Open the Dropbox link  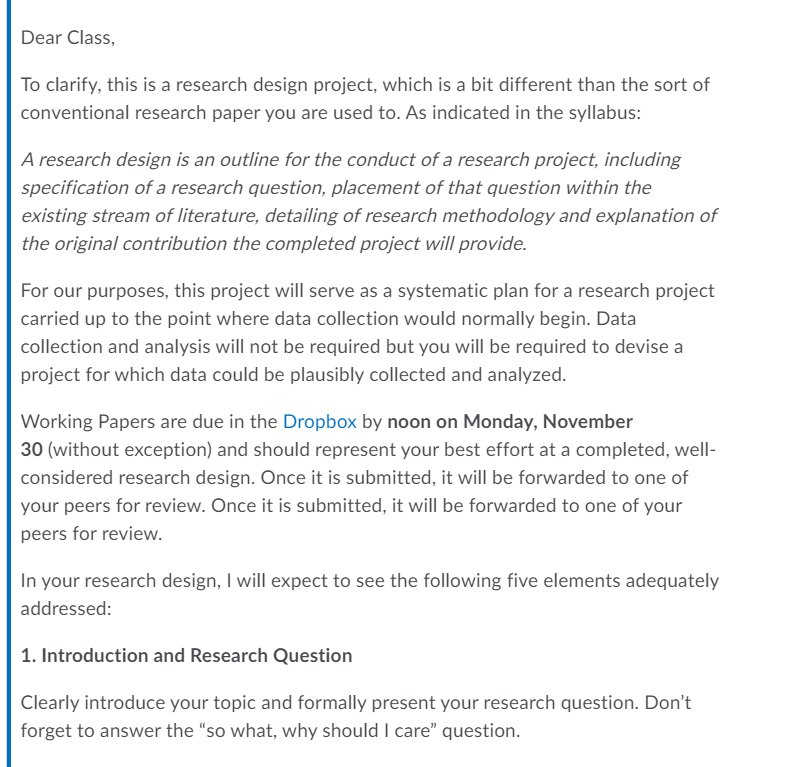[319, 422]
